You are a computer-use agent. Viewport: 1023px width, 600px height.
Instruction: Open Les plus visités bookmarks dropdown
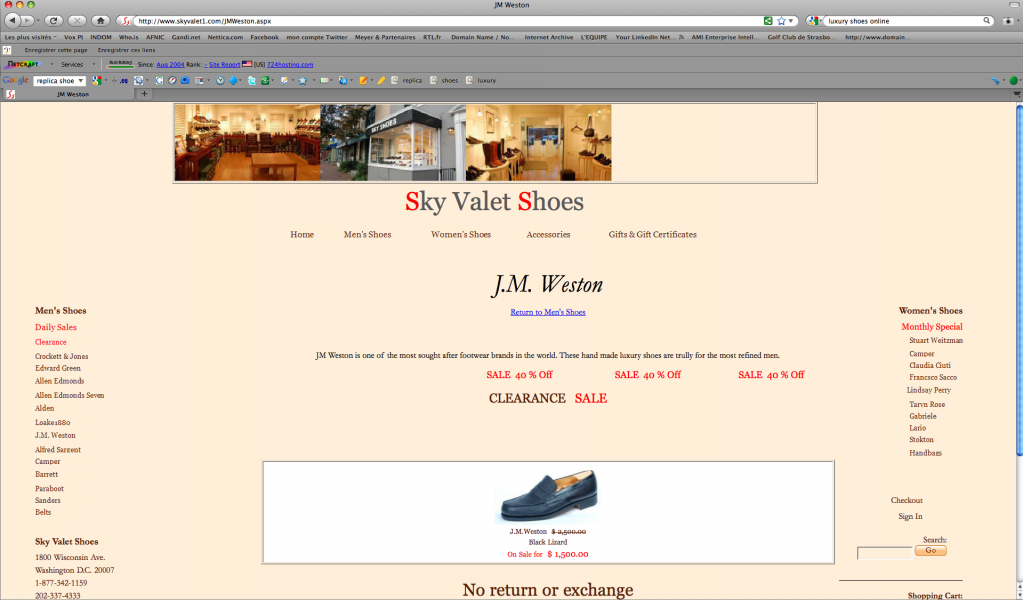[31, 37]
